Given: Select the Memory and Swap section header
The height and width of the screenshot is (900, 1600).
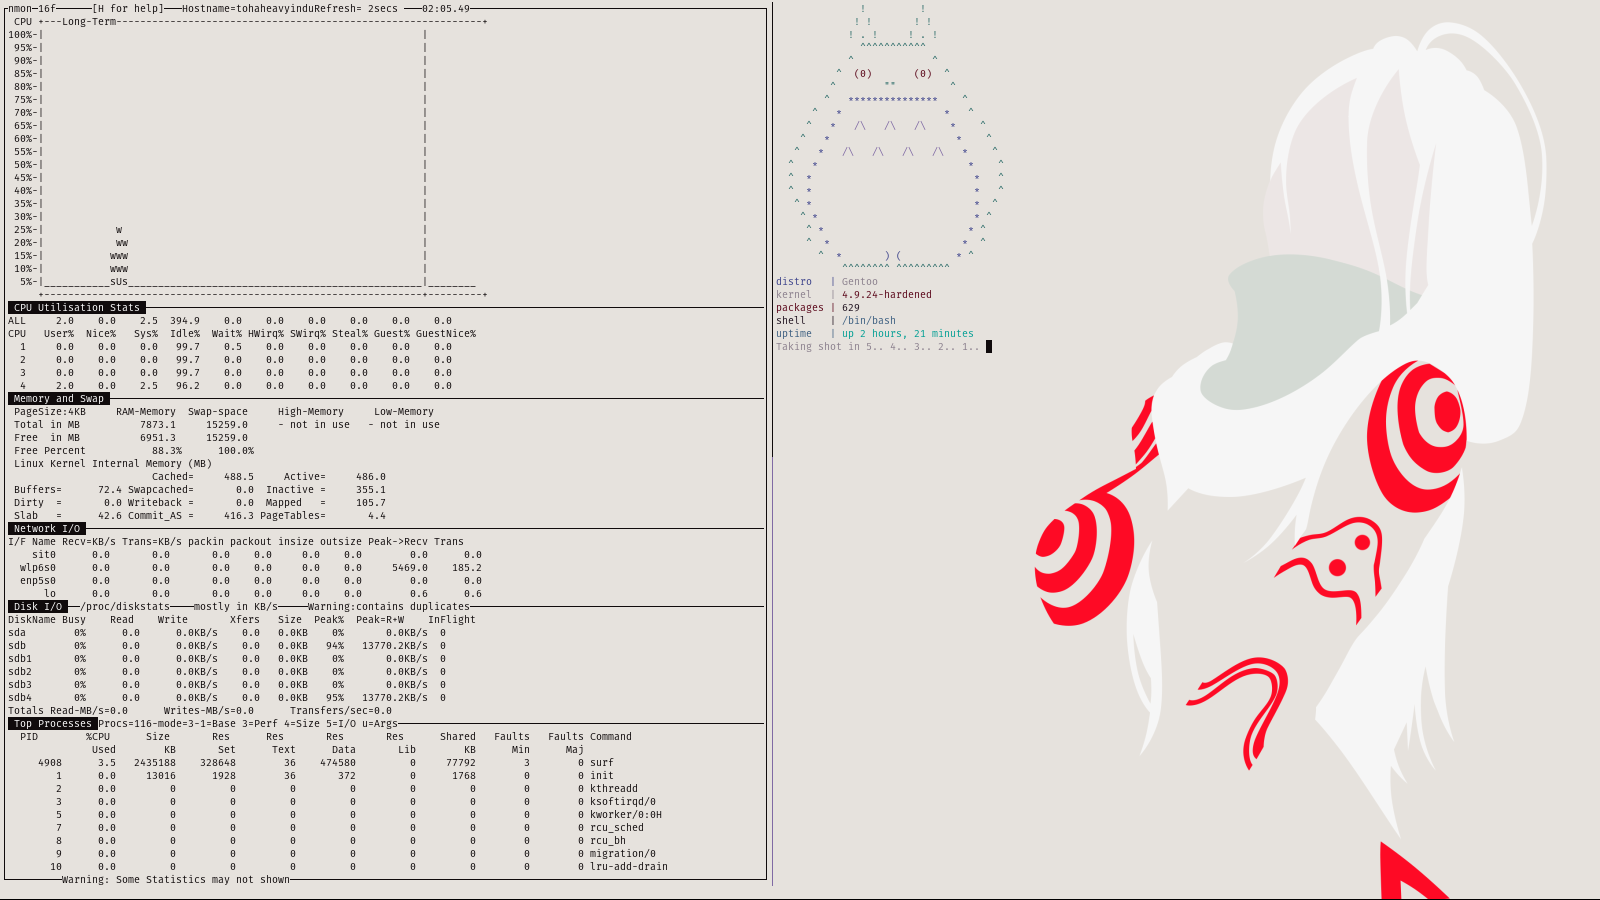Looking at the screenshot, I should point(58,398).
